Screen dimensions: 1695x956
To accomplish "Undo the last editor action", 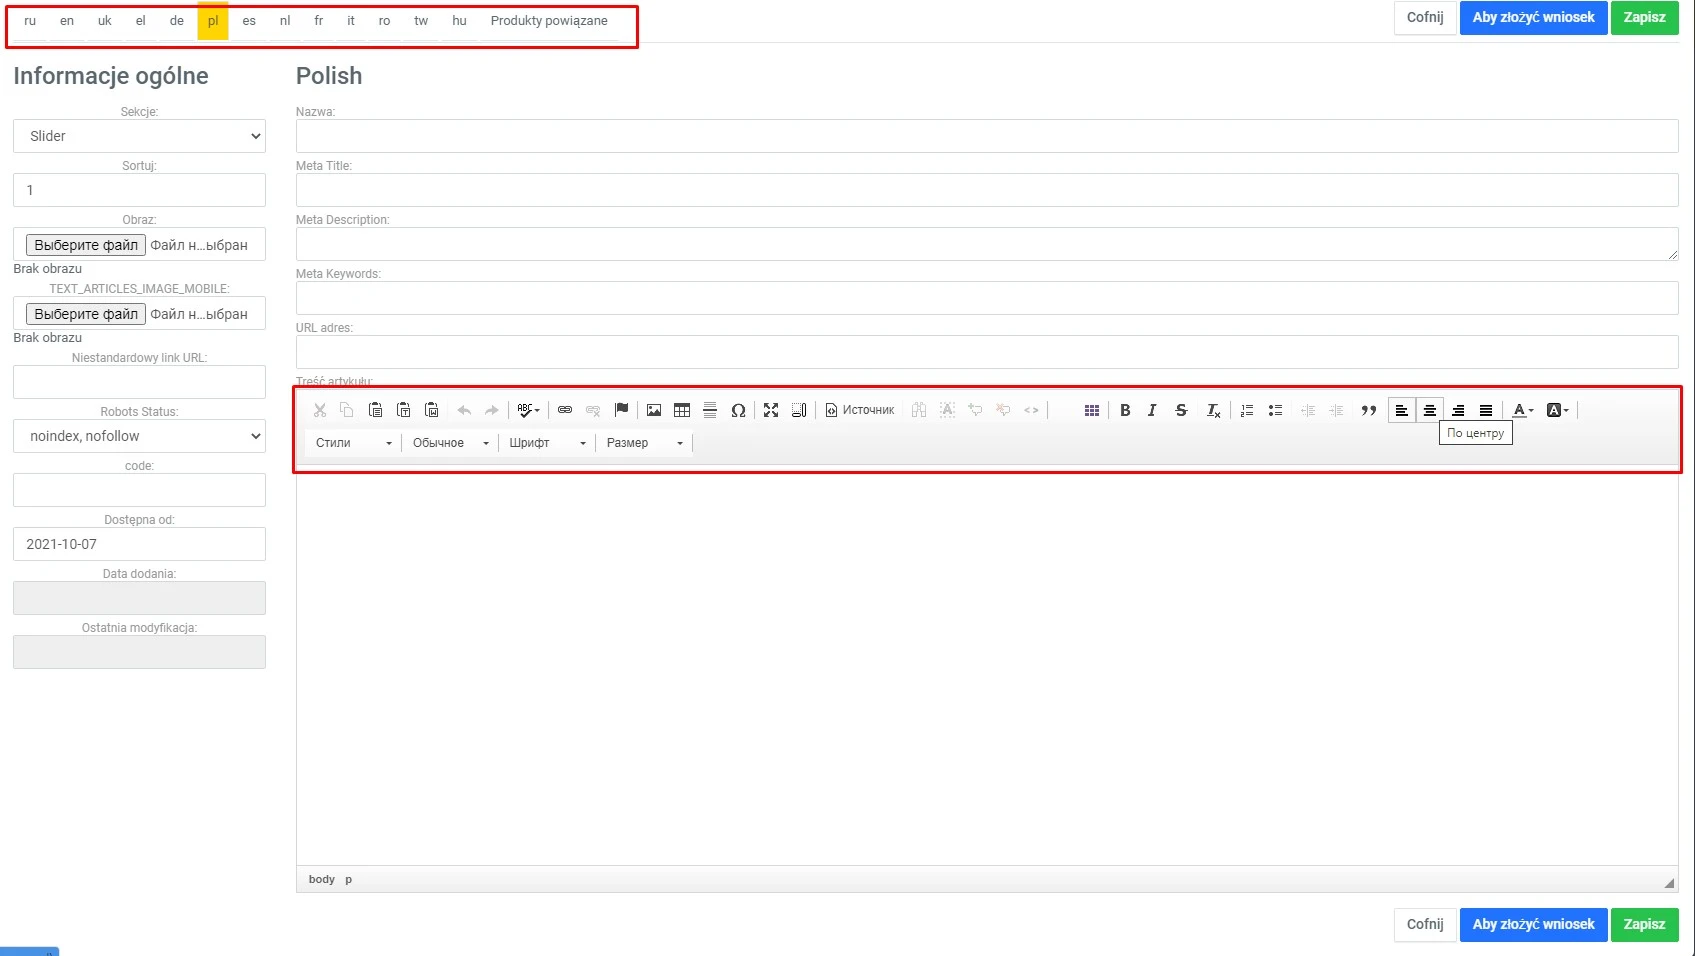I will 463,410.
